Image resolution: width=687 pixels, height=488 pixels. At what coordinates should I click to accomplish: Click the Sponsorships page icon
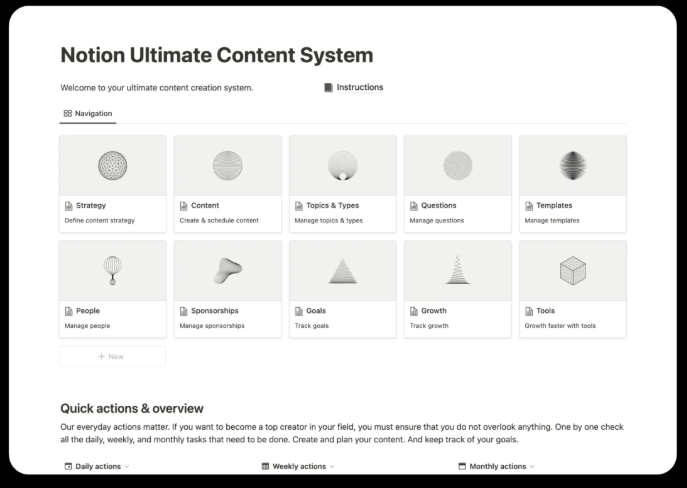pos(184,311)
